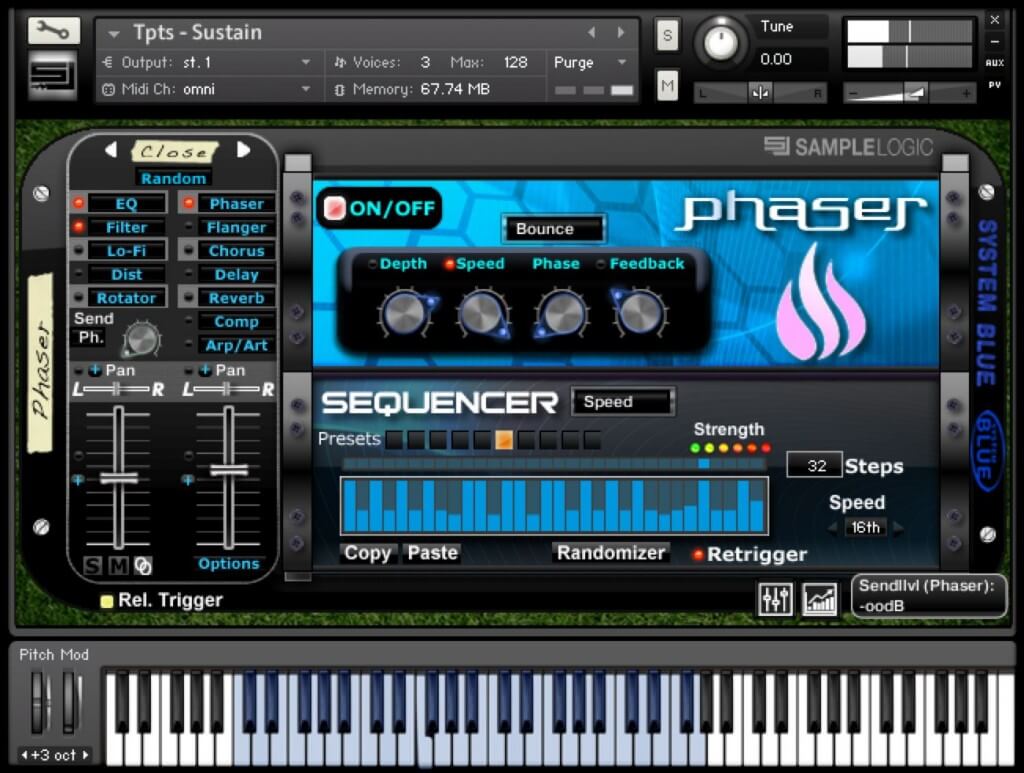
Task: Expand the instrument name dropdown arrow
Action: (114, 33)
